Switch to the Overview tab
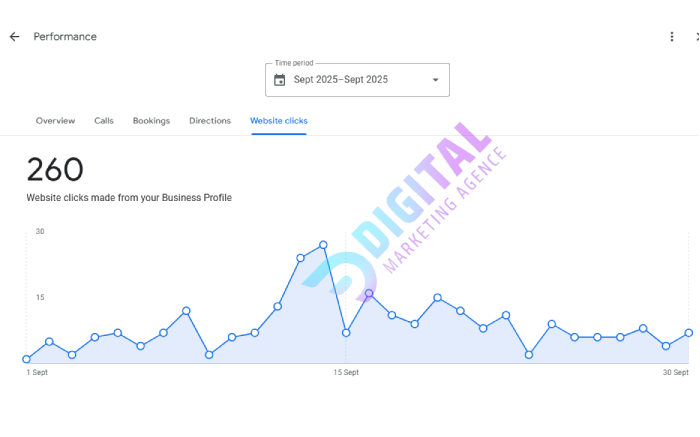The width and height of the screenshot is (700, 437). point(55,121)
